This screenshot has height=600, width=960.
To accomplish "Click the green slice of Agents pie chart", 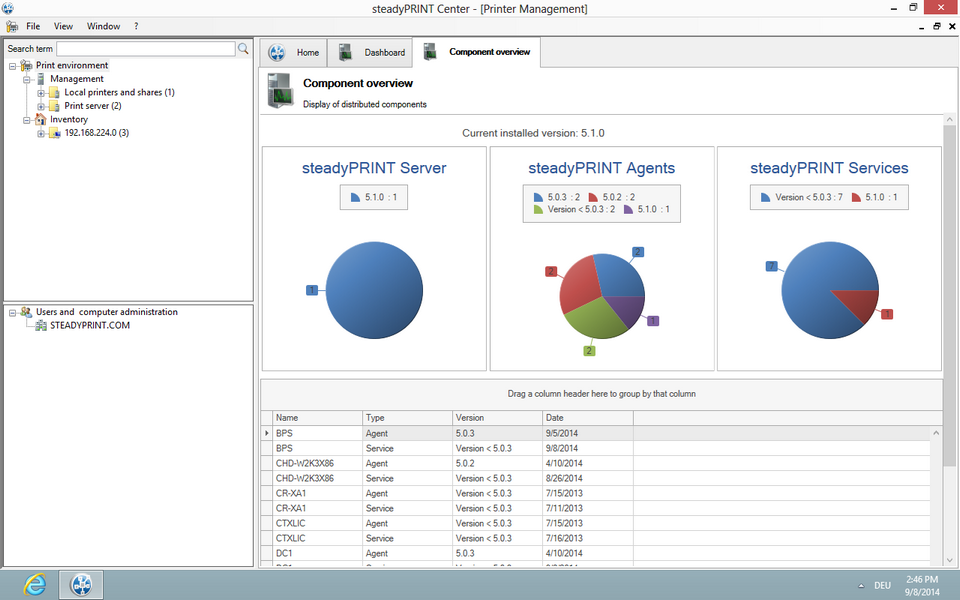I will point(594,318).
